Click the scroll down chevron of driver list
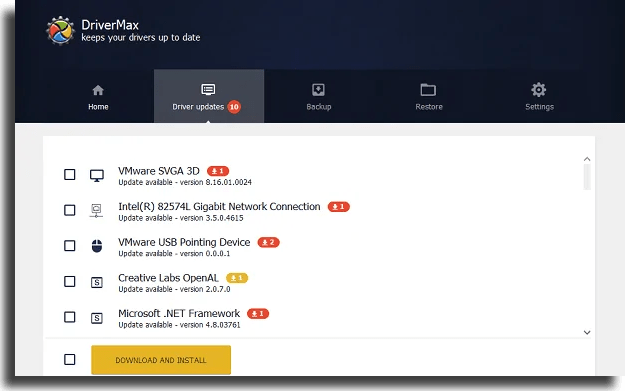The image size is (625, 391). (587, 332)
